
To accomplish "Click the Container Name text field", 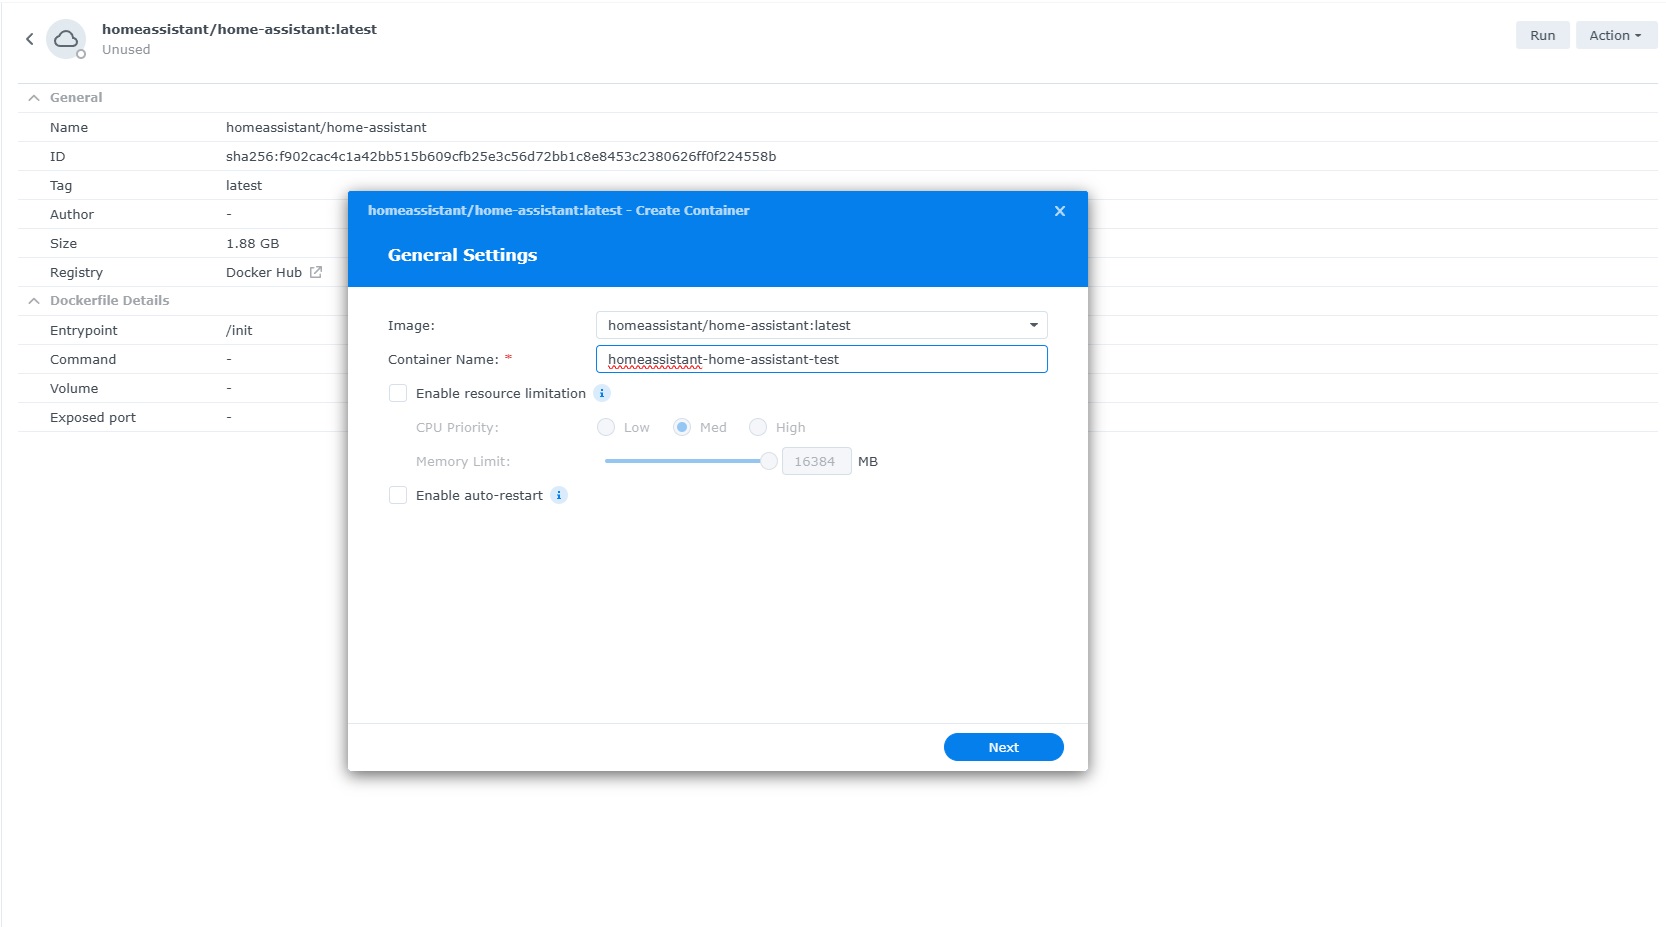I will click(821, 359).
